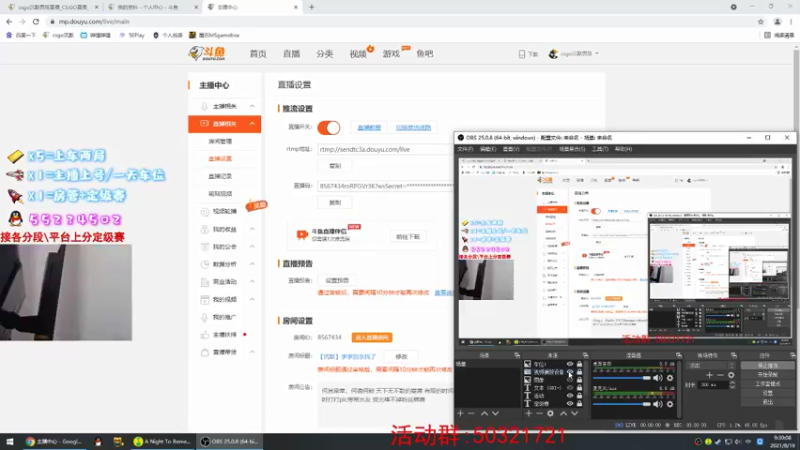
Task: Pop out the OBS Scenes dock panel icon
Action: point(517,355)
